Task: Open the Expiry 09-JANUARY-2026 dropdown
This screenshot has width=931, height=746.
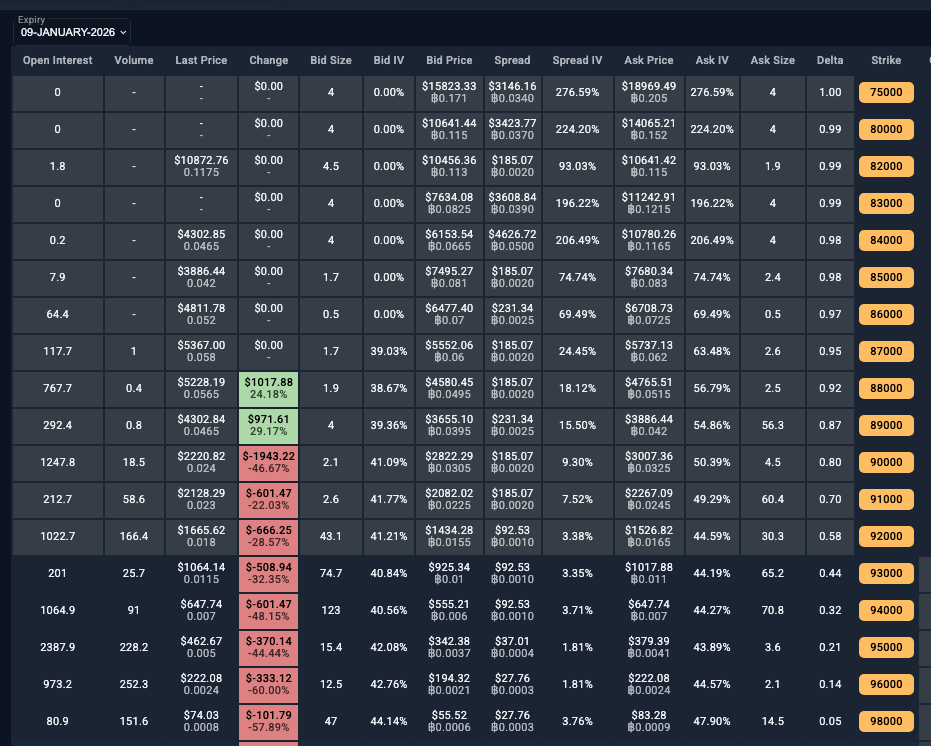Action: tap(72, 32)
